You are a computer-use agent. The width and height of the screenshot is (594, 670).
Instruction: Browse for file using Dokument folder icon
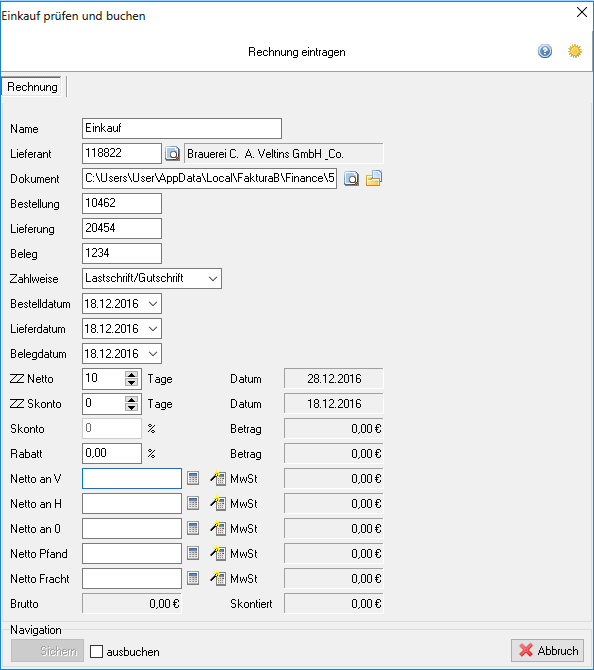click(373, 179)
